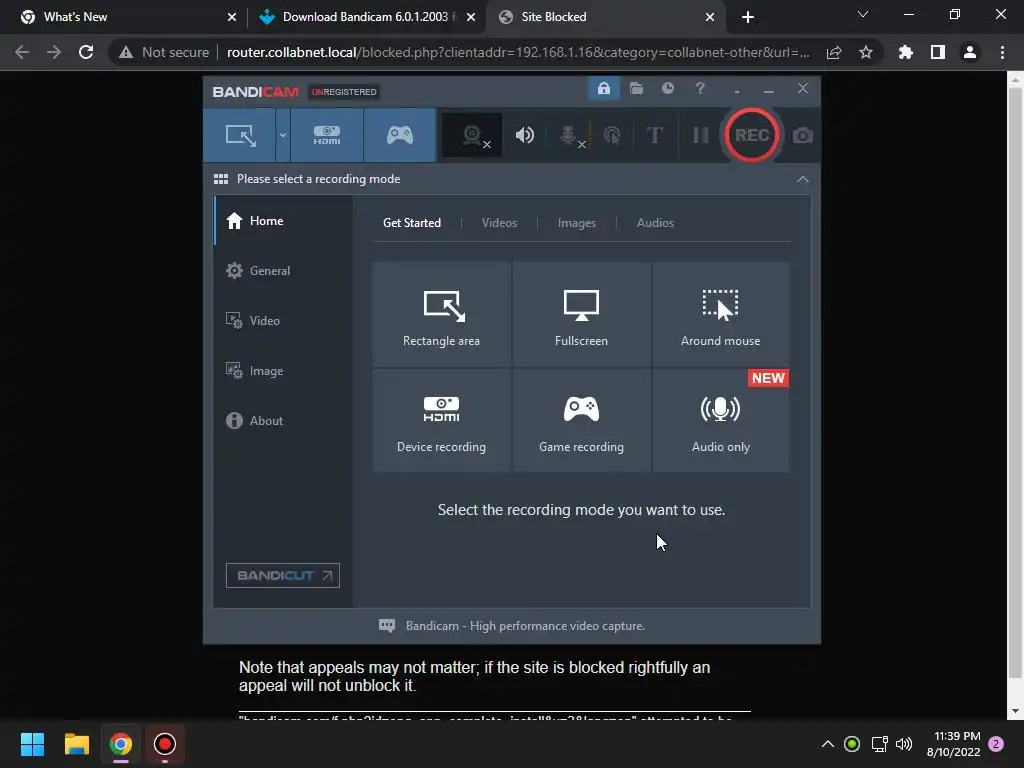Select screen recording mode in Bandicam toolbar

pyautogui.click(x=240, y=135)
